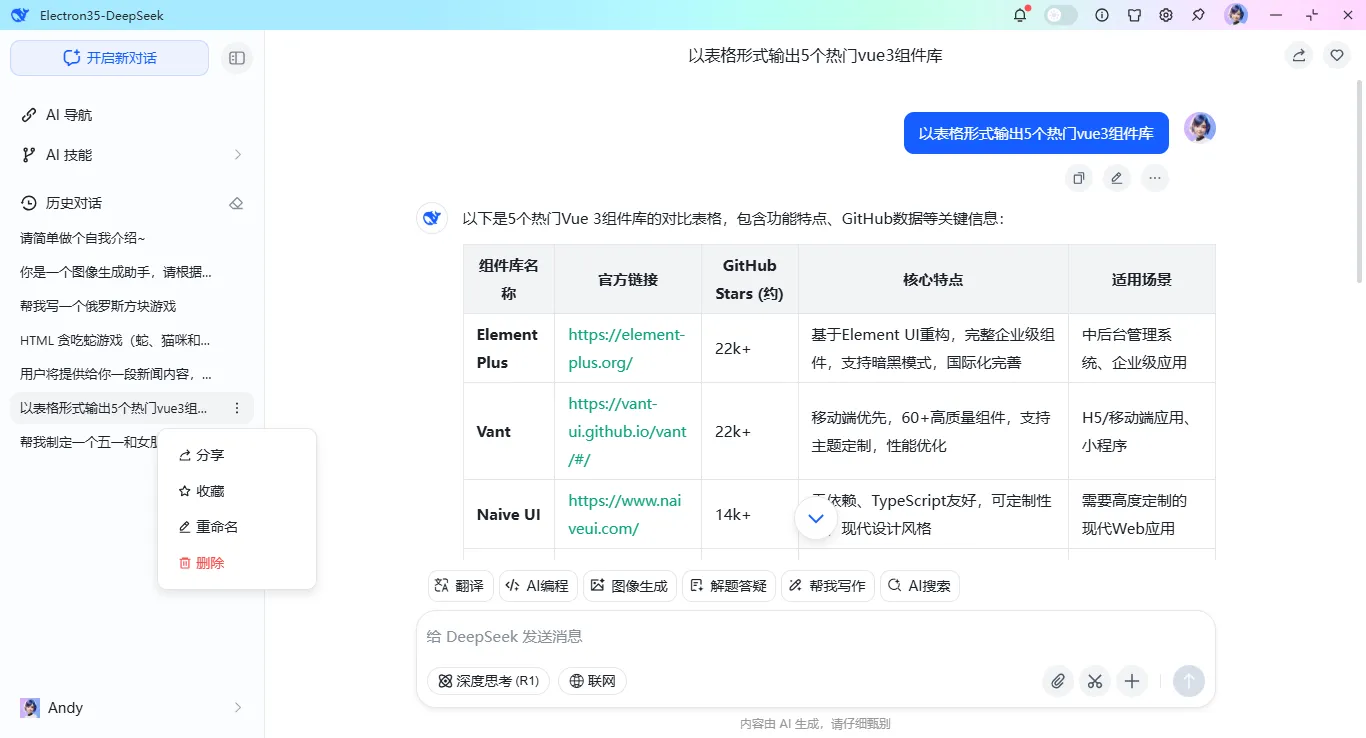Image resolution: width=1366 pixels, height=738 pixels.
Task: Attach a file using the paperclip icon
Action: (x=1058, y=681)
